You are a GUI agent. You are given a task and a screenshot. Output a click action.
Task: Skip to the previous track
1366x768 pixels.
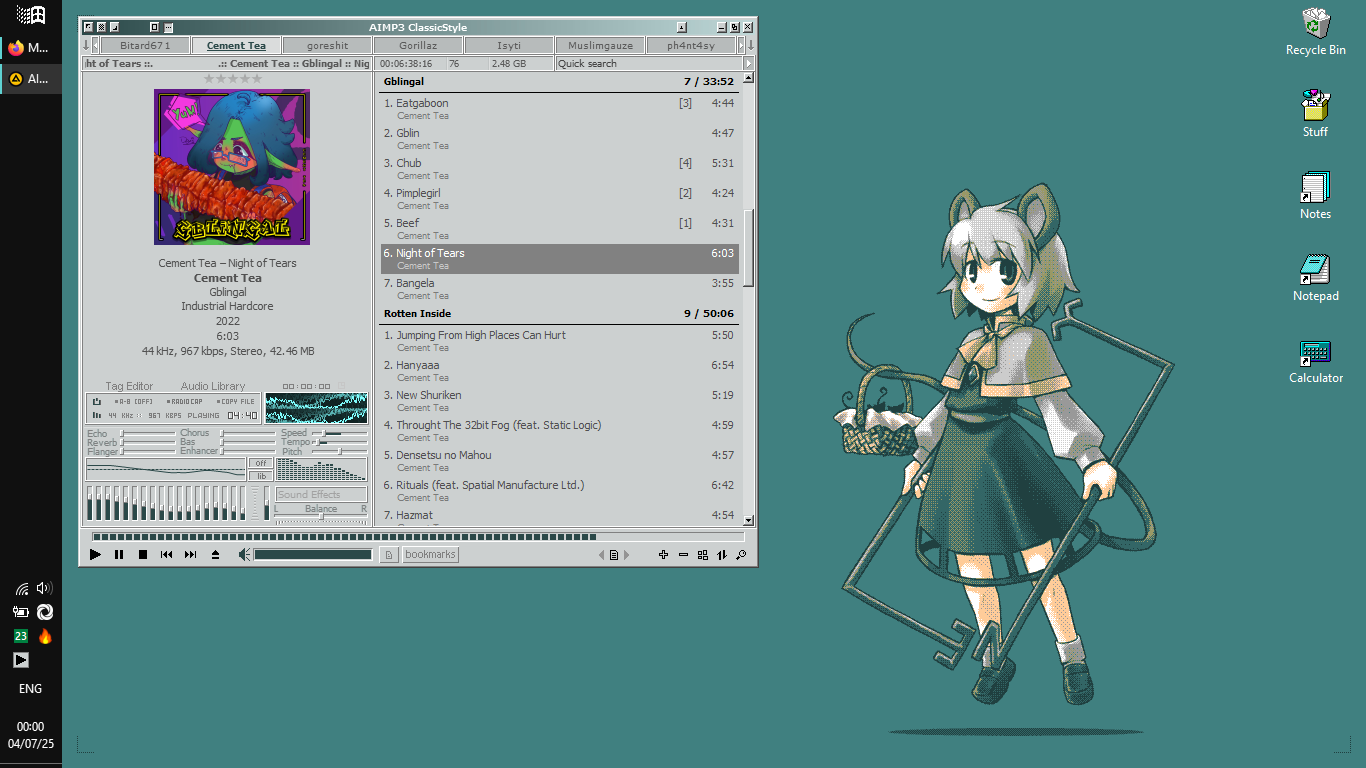[167, 555]
